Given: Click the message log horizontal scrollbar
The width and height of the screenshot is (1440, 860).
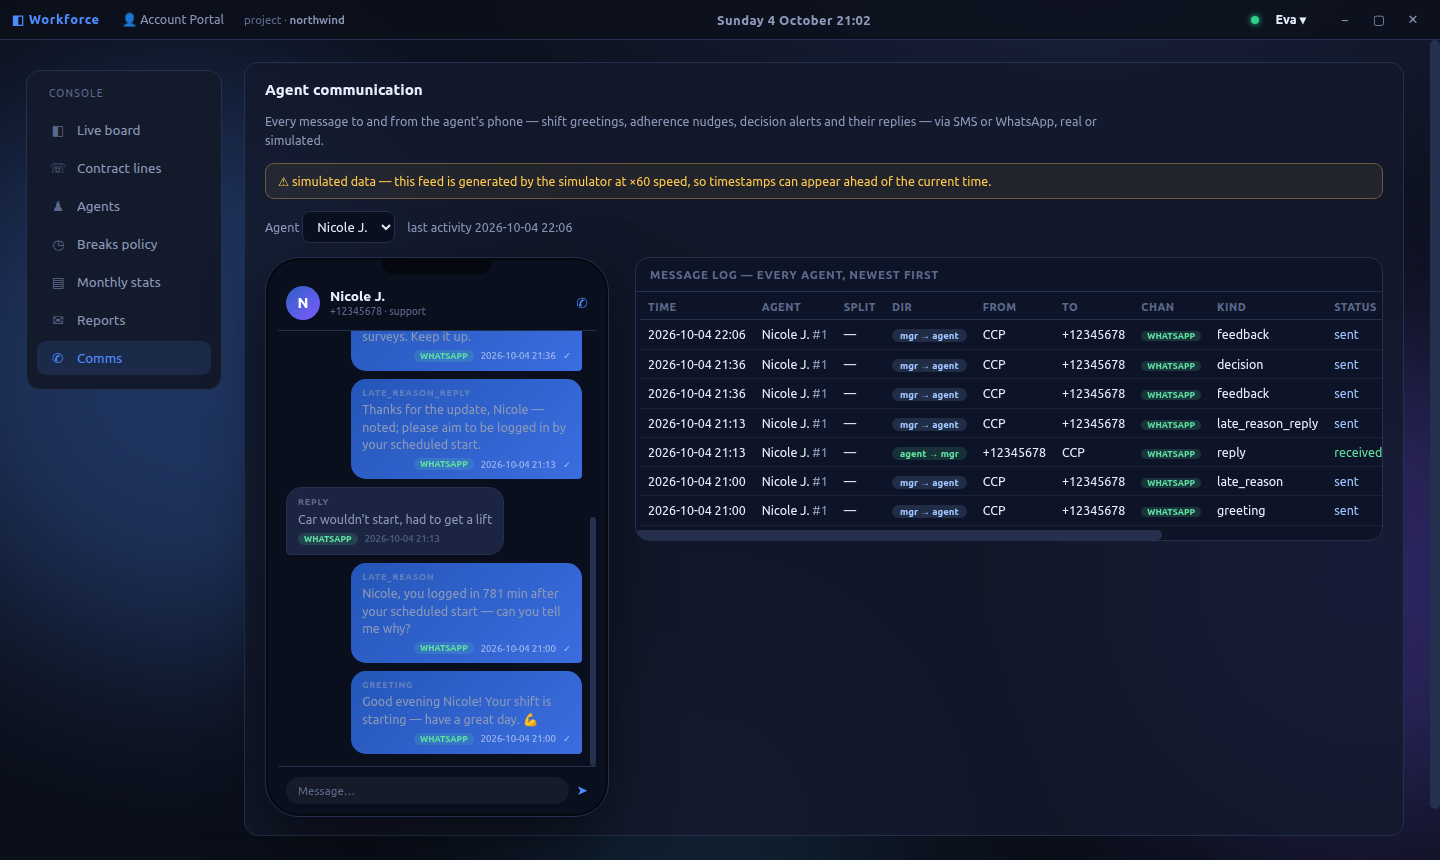Looking at the screenshot, I should pos(899,535).
